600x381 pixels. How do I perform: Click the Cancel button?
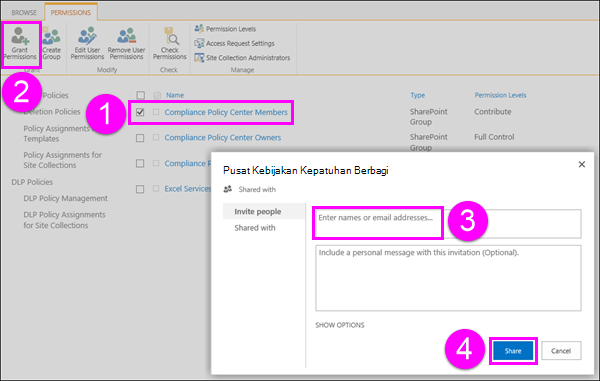pos(561,351)
